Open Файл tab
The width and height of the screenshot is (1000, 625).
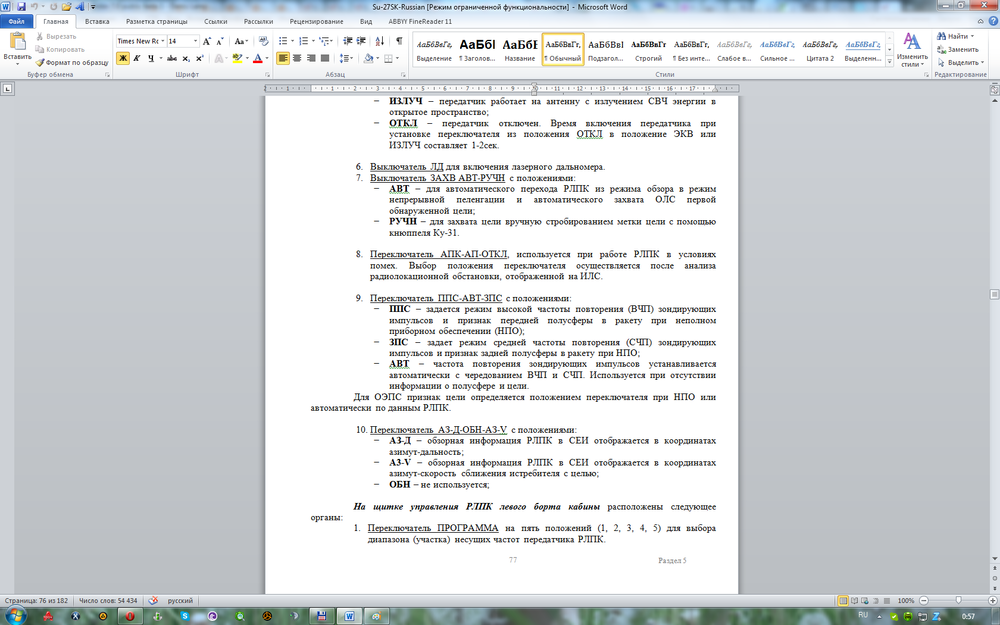17,21
